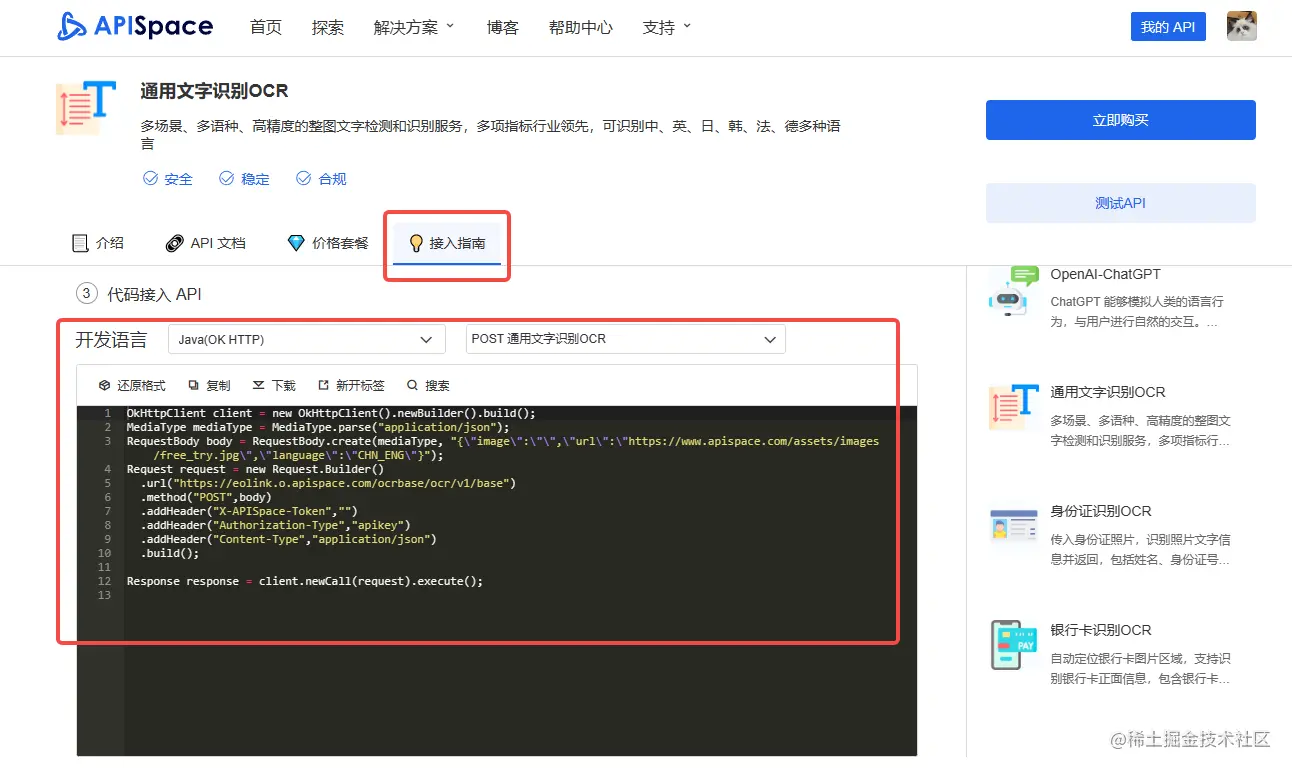Select the 接入指南 tab

[x=447, y=243]
